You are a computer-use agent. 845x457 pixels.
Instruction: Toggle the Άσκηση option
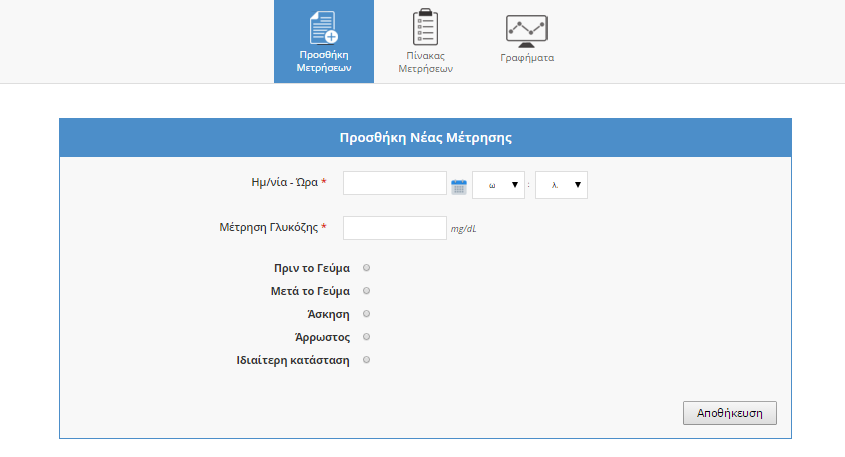click(367, 314)
